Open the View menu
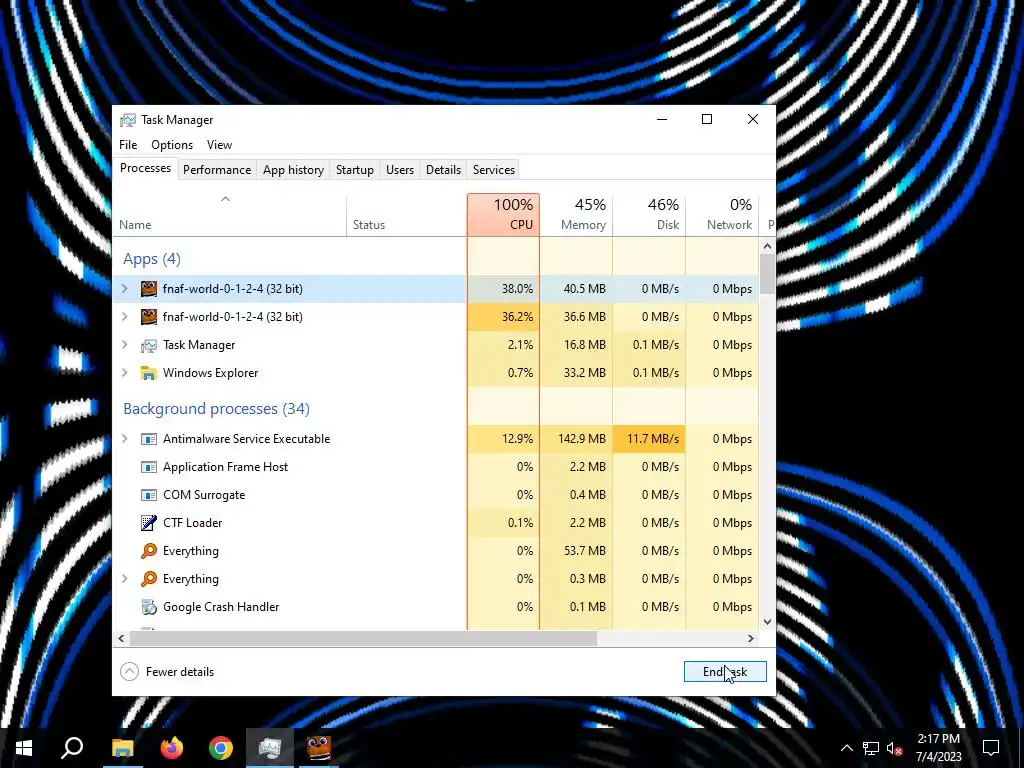The height and width of the screenshot is (768, 1024). click(x=219, y=145)
